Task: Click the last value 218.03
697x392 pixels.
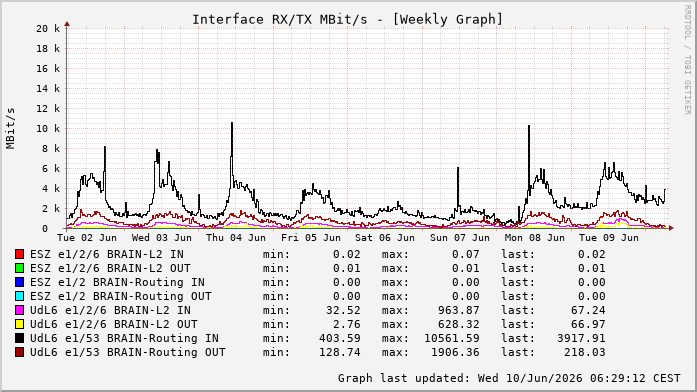Action: click(x=585, y=352)
